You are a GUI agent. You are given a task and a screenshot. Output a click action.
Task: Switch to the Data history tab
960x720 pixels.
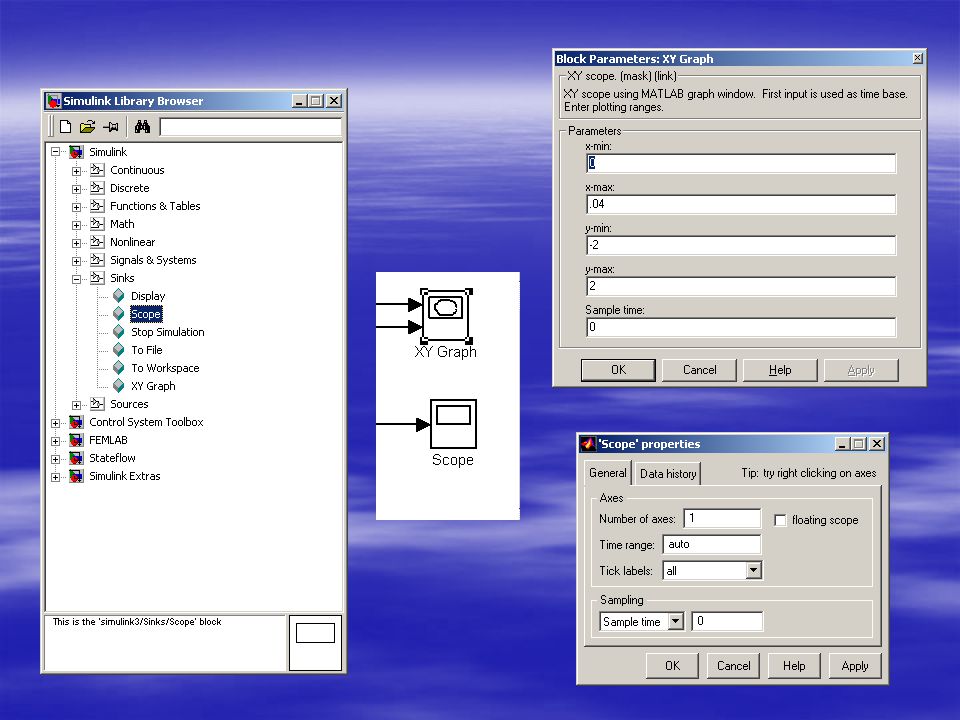pyautogui.click(x=668, y=473)
